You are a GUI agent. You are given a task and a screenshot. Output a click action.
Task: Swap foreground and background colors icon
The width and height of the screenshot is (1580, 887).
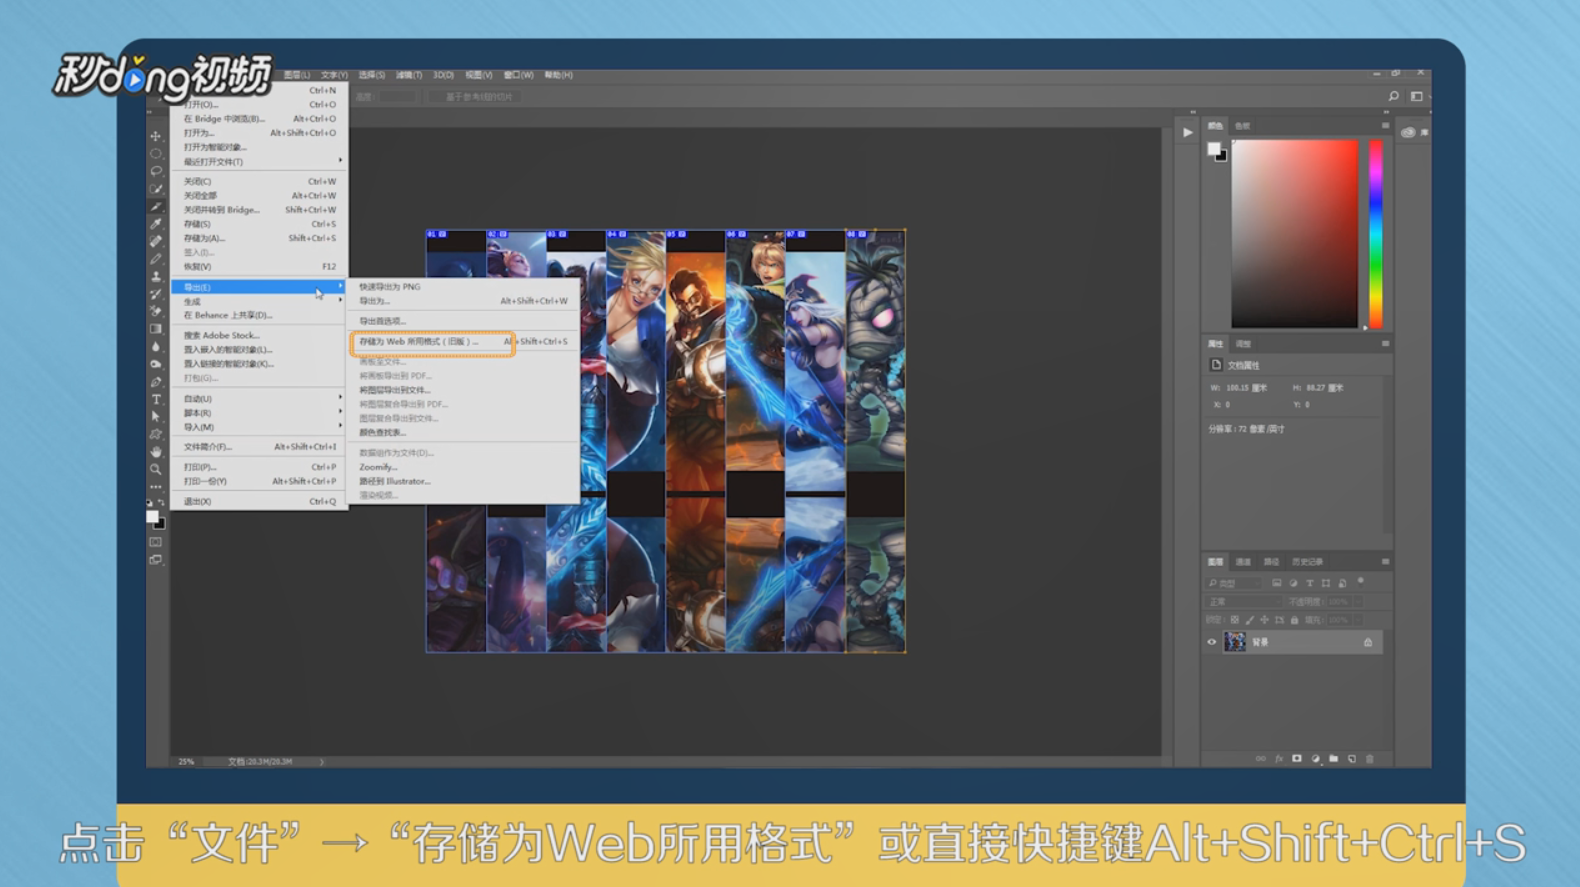point(162,503)
